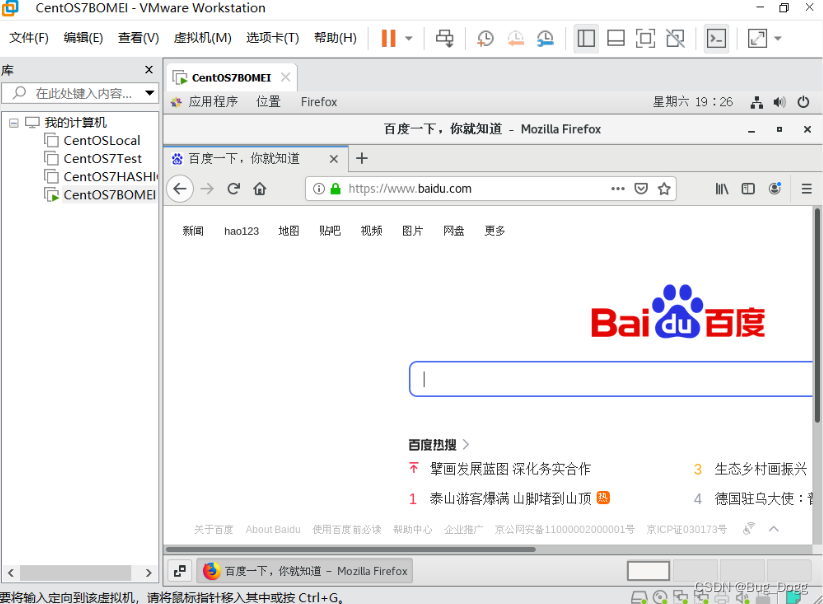Reload the current page in Firefox
Screen dimensions: 823x604
(234, 189)
